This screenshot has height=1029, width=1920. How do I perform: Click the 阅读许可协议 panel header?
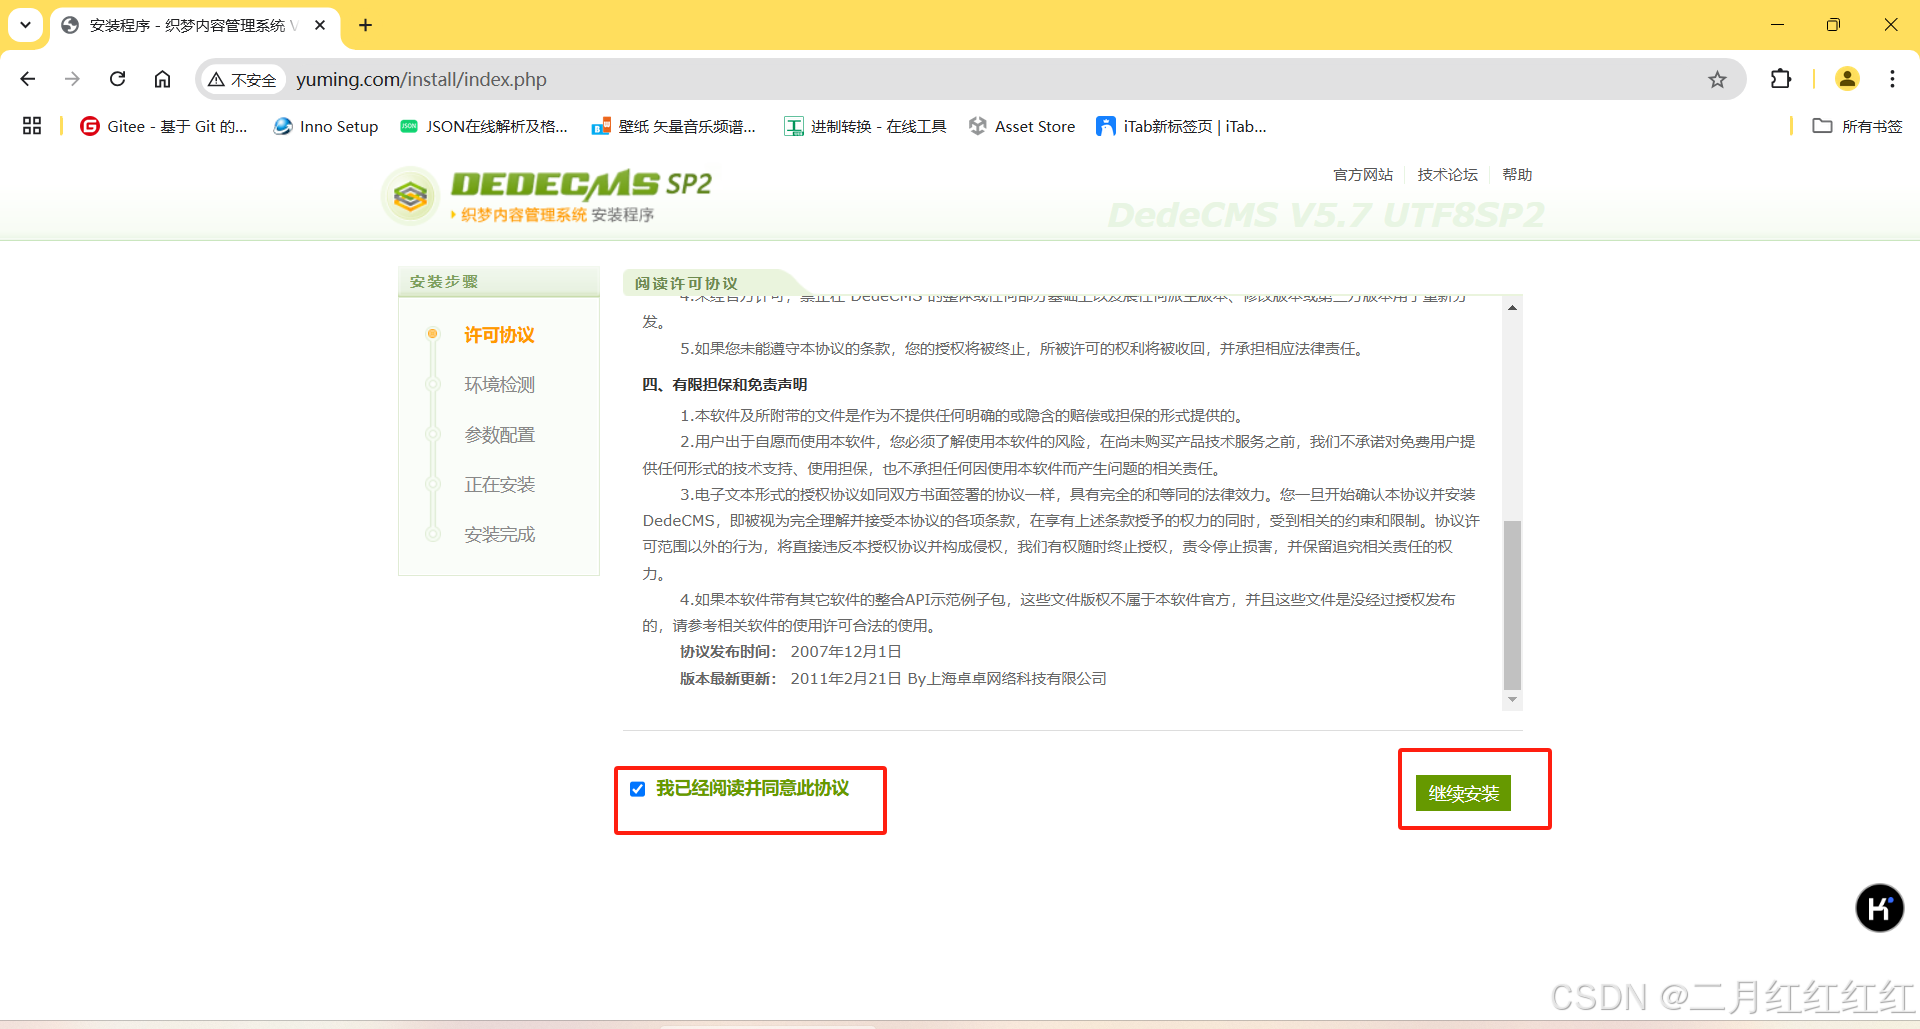(x=686, y=283)
